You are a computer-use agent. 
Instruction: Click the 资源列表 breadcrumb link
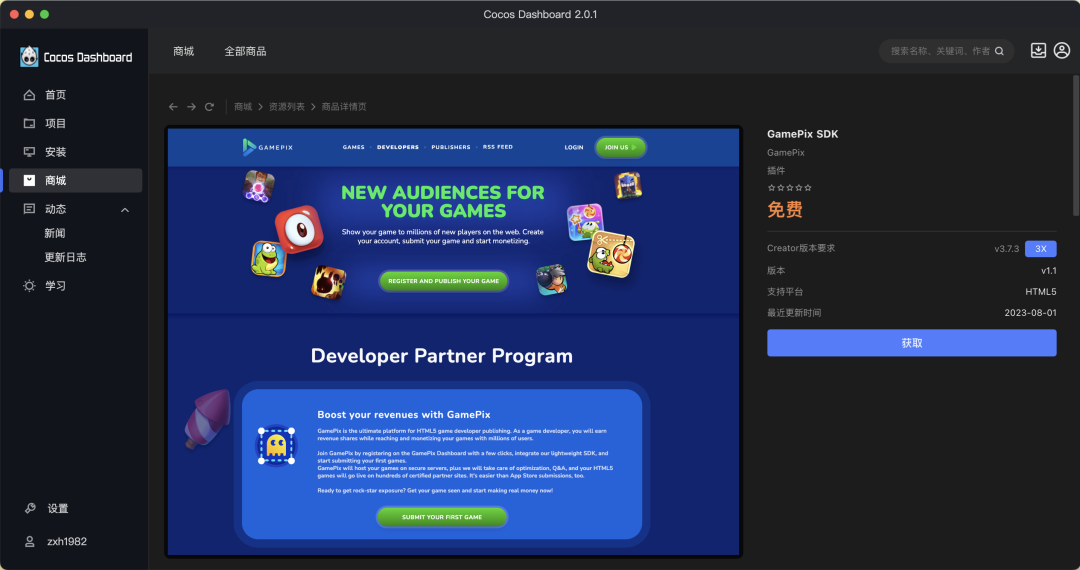pyautogui.click(x=287, y=107)
